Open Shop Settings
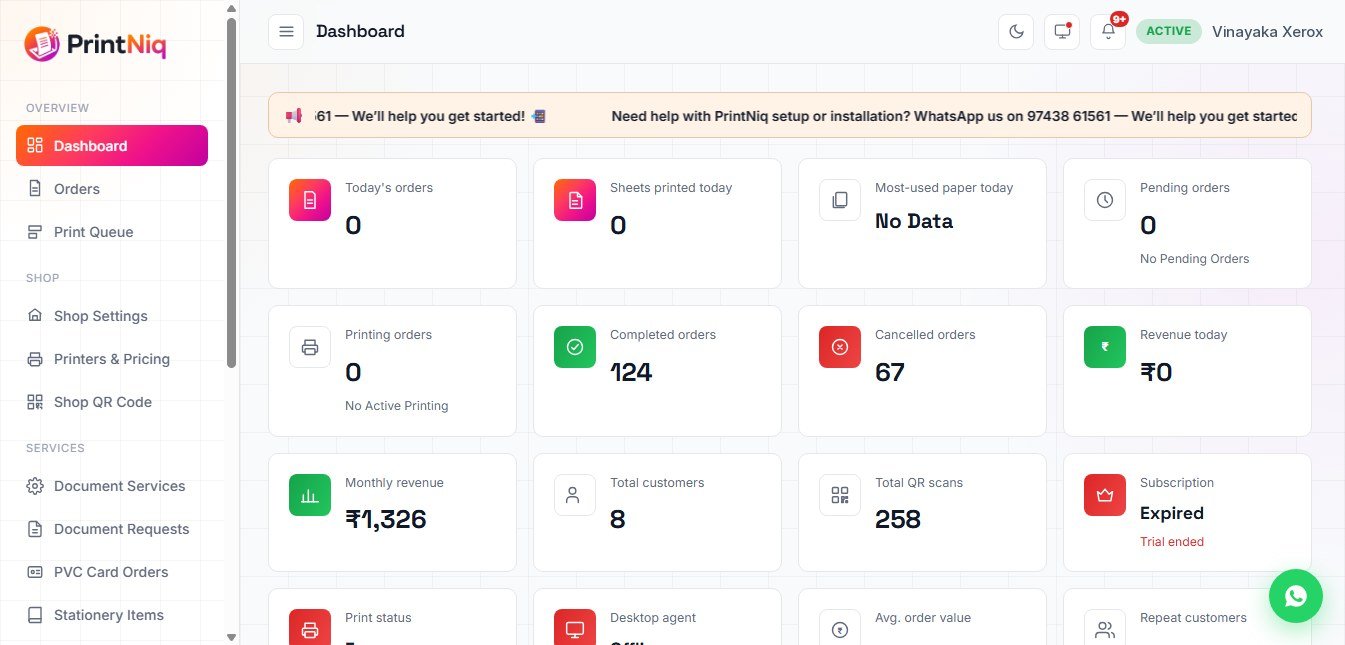Image resolution: width=1345 pixels, height=645 pixels. coord(112,316)
